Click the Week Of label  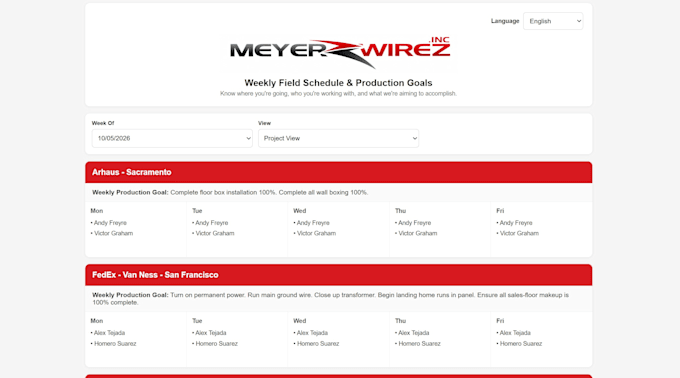pyautogui.click(x=103, y=123)
